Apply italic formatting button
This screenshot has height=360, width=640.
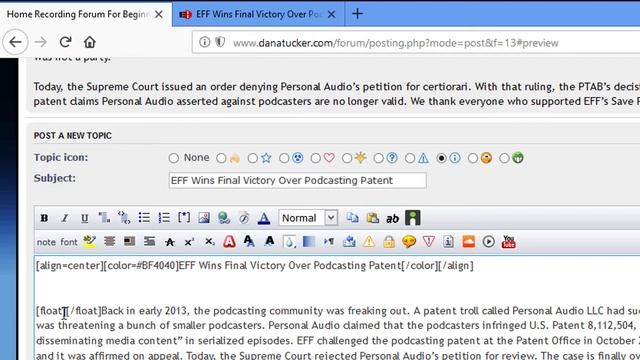click(x=64, y=218)
